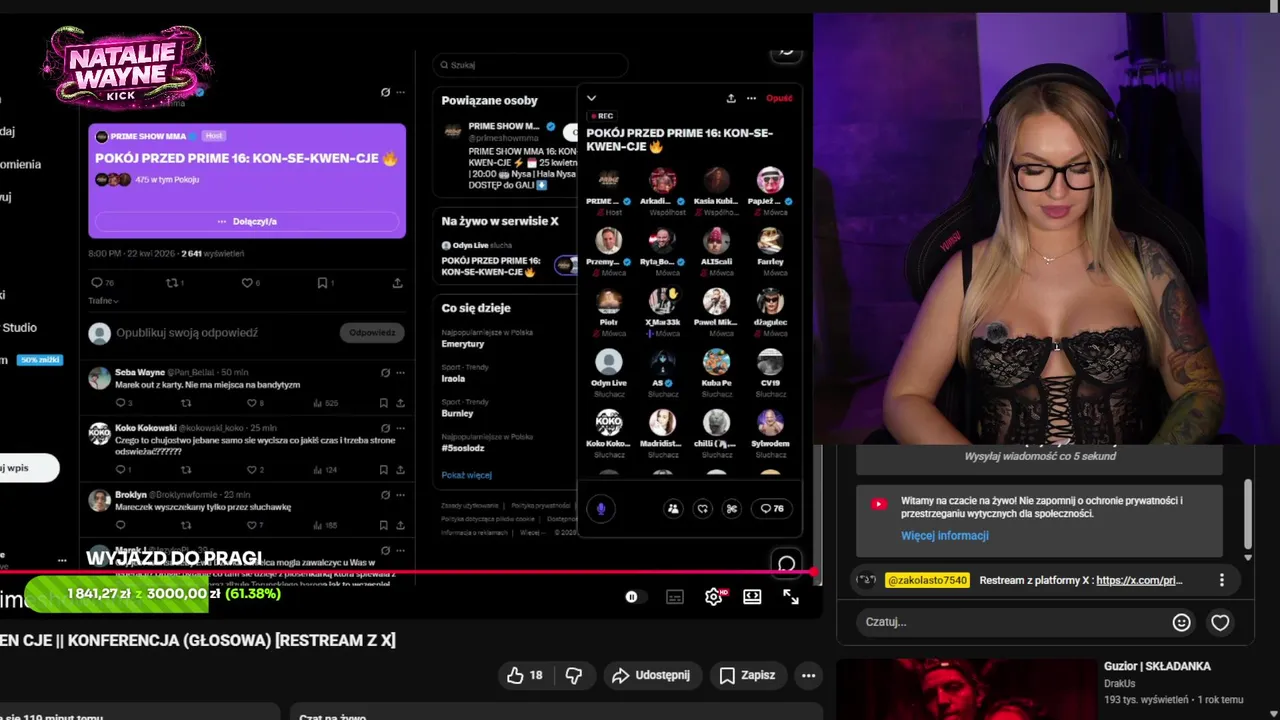Like the main post with 6 likes
Viewport: 1280px width, 720px height.
pos(251,283)
